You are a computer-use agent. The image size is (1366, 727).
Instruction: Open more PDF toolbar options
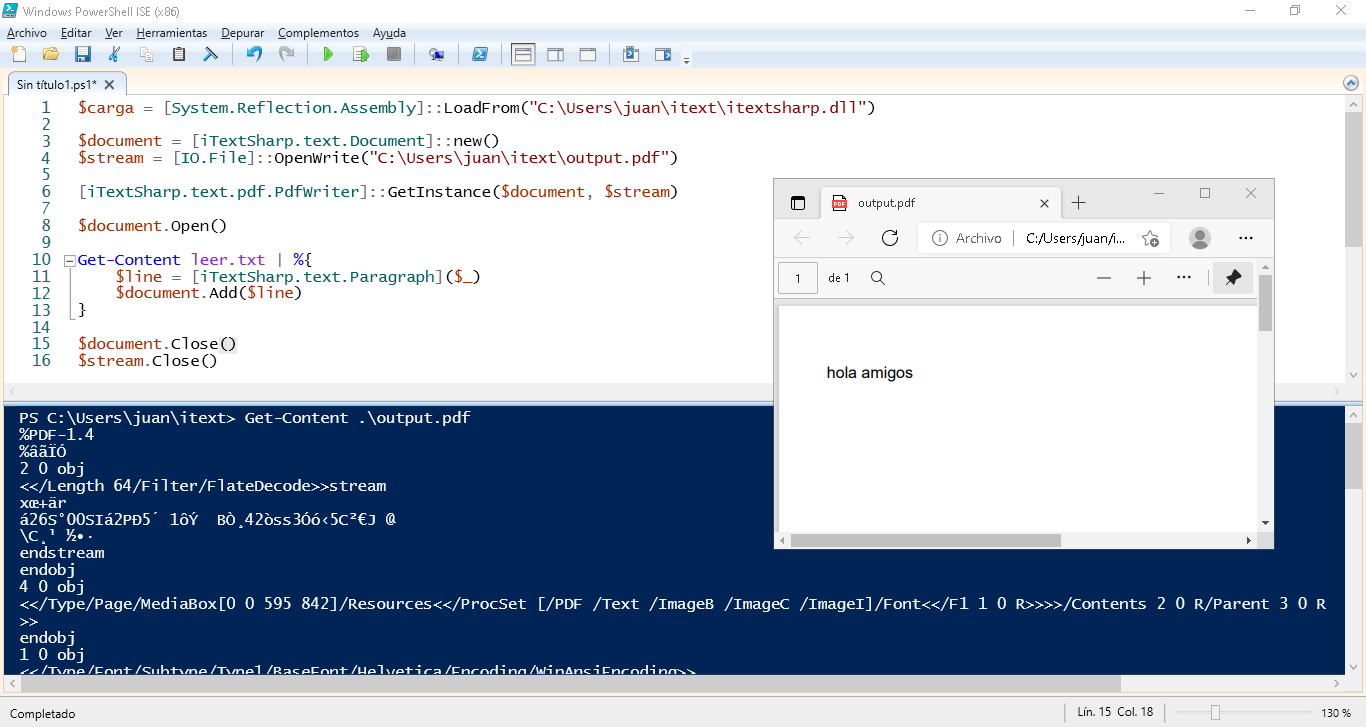pyautogui.click(x=1184, y=277)
